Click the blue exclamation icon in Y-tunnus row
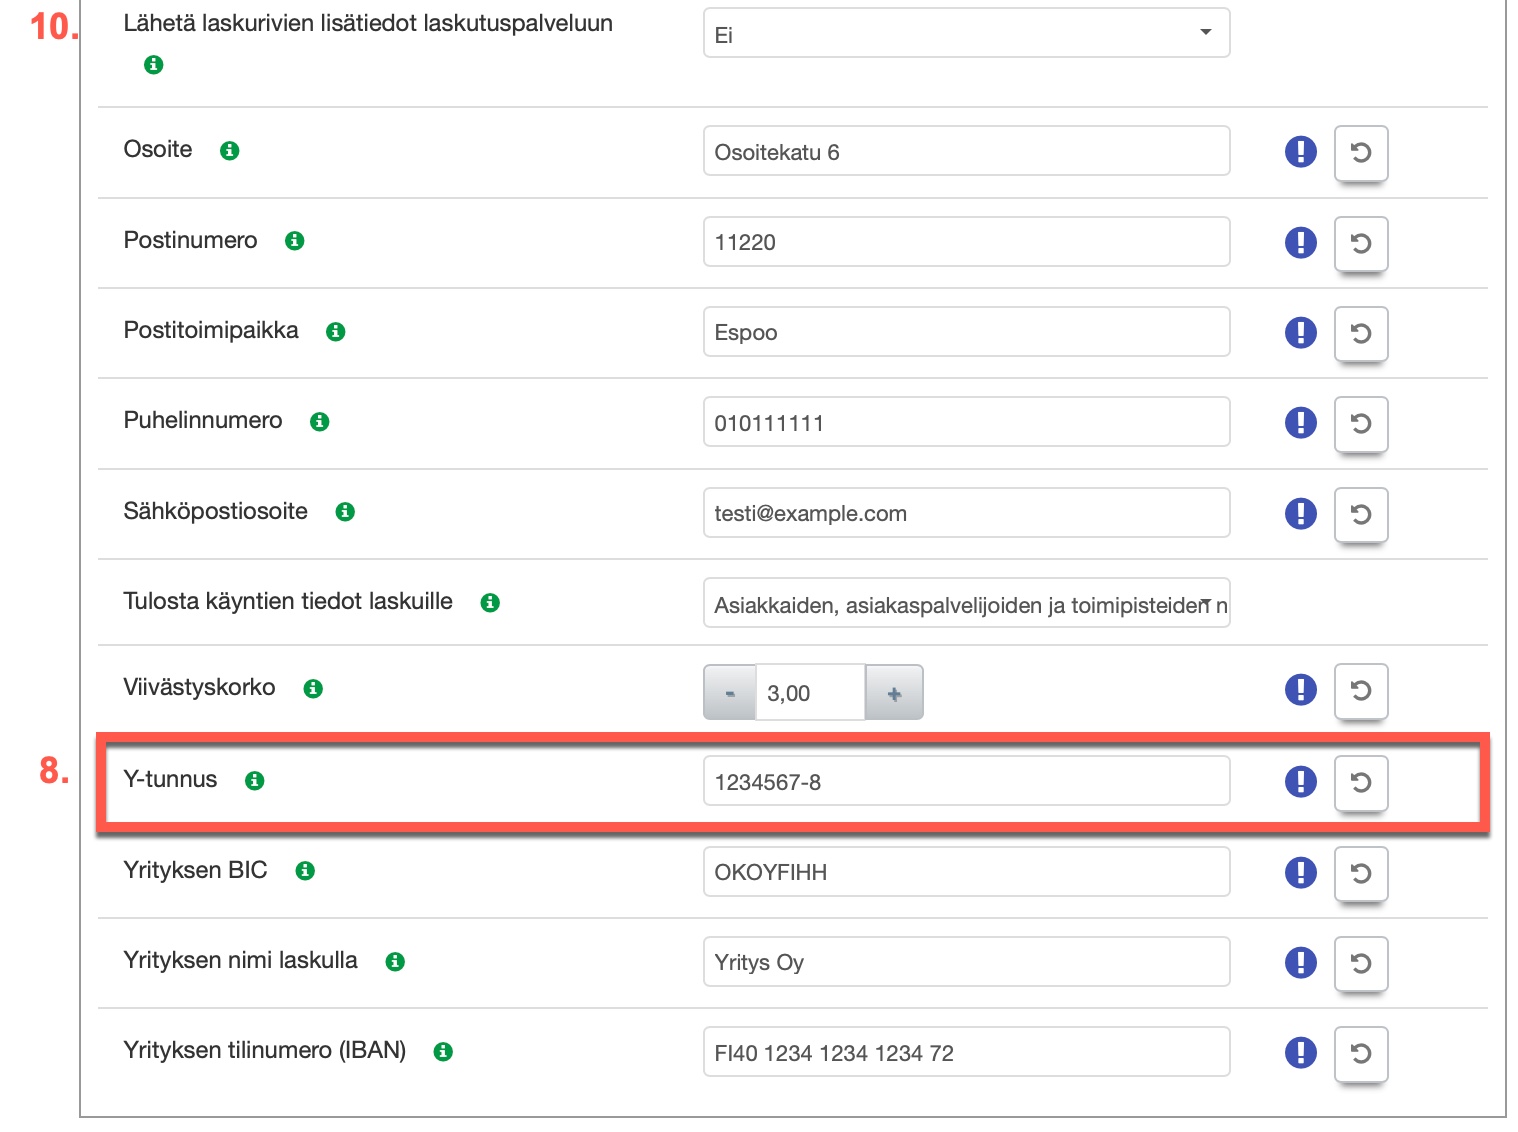Screen dimensions: 1518x1132 tap(1300, 781)
